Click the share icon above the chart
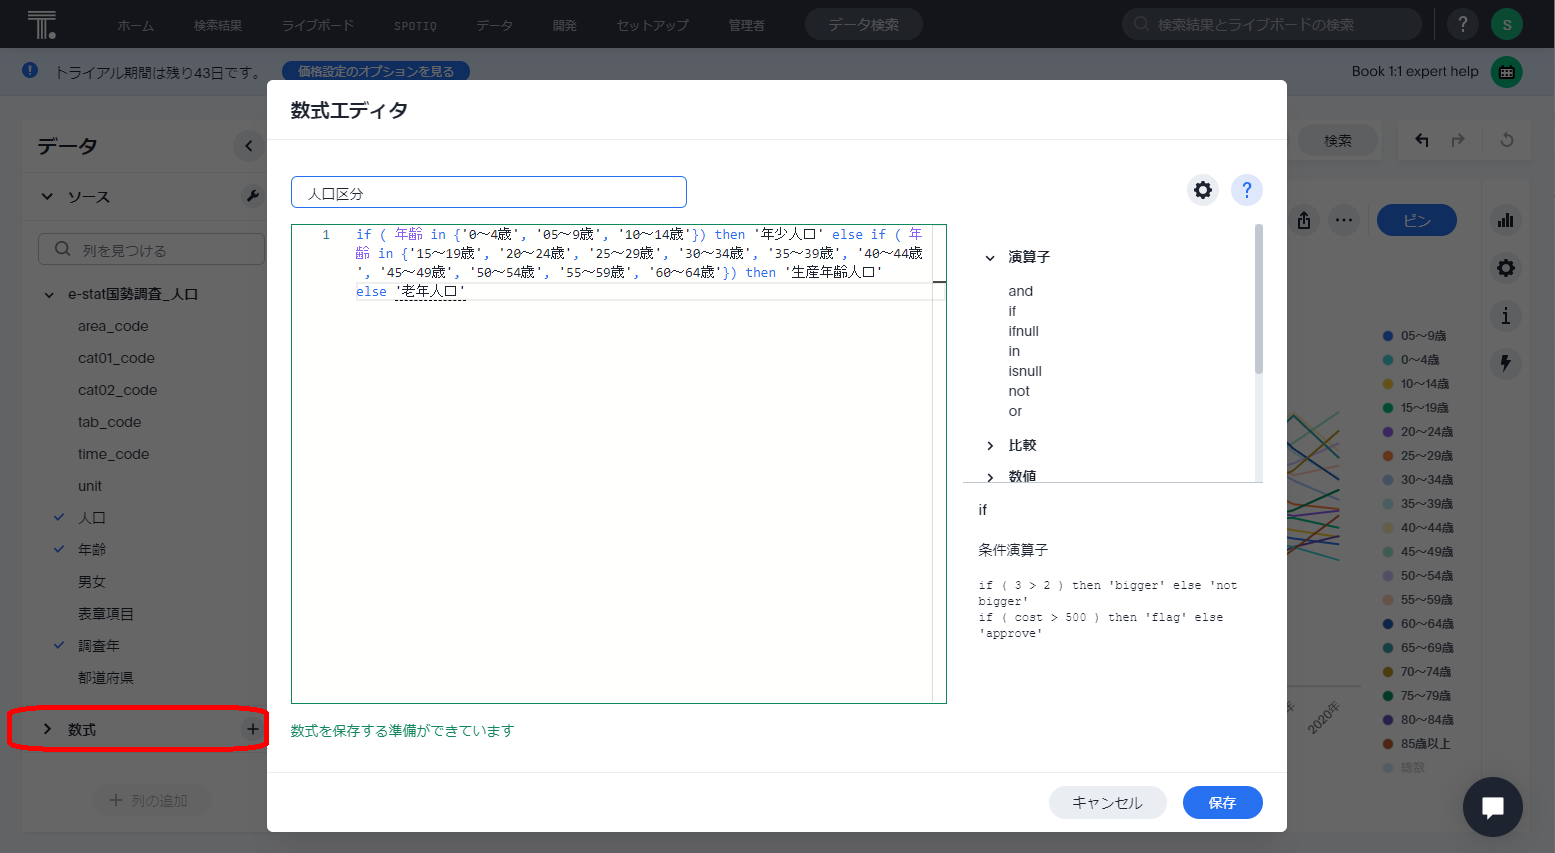Viewport: 1555px width, 853px height. (x=1304, y=220)
